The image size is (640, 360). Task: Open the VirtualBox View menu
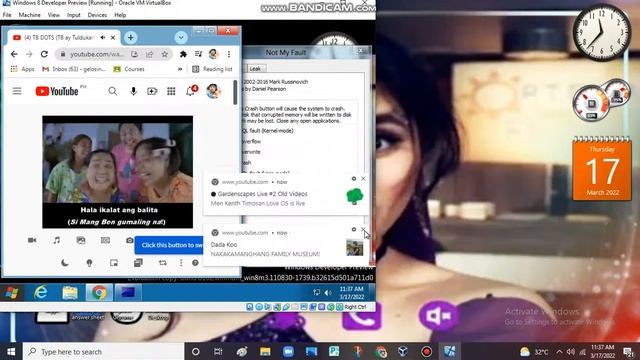(x=53, y=15)
